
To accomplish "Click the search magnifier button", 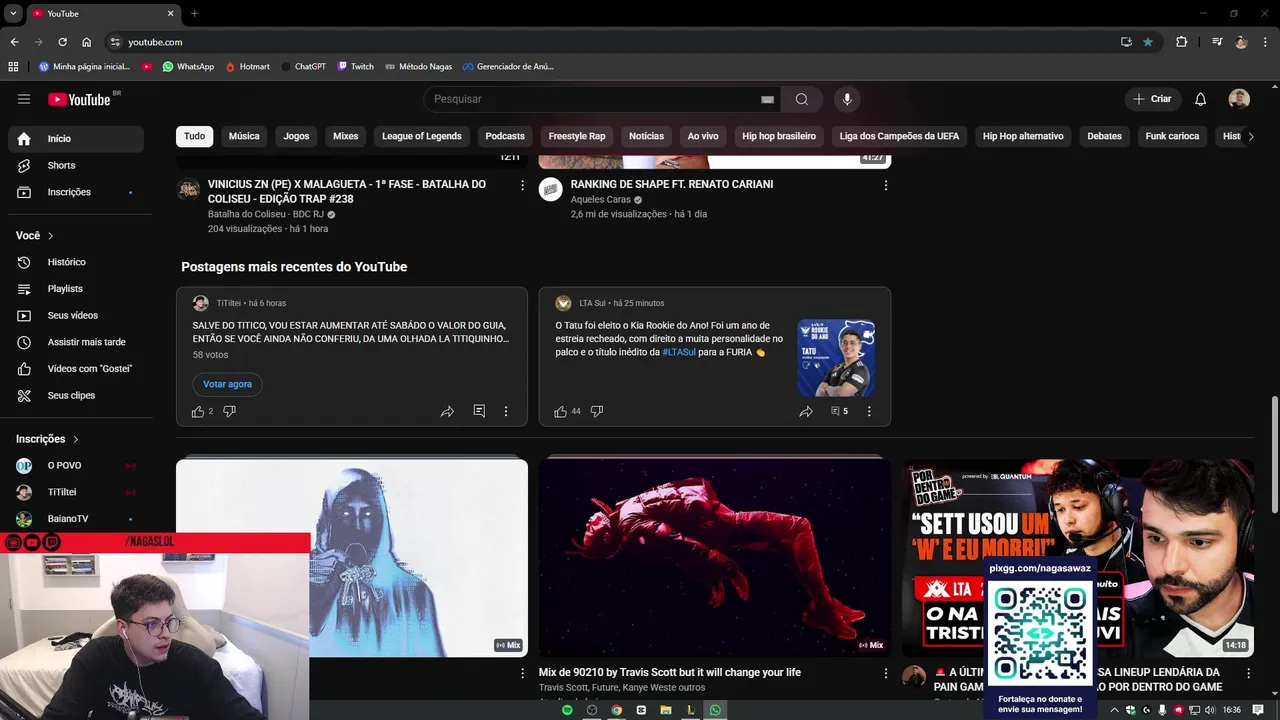I will [x=801, y=99].
